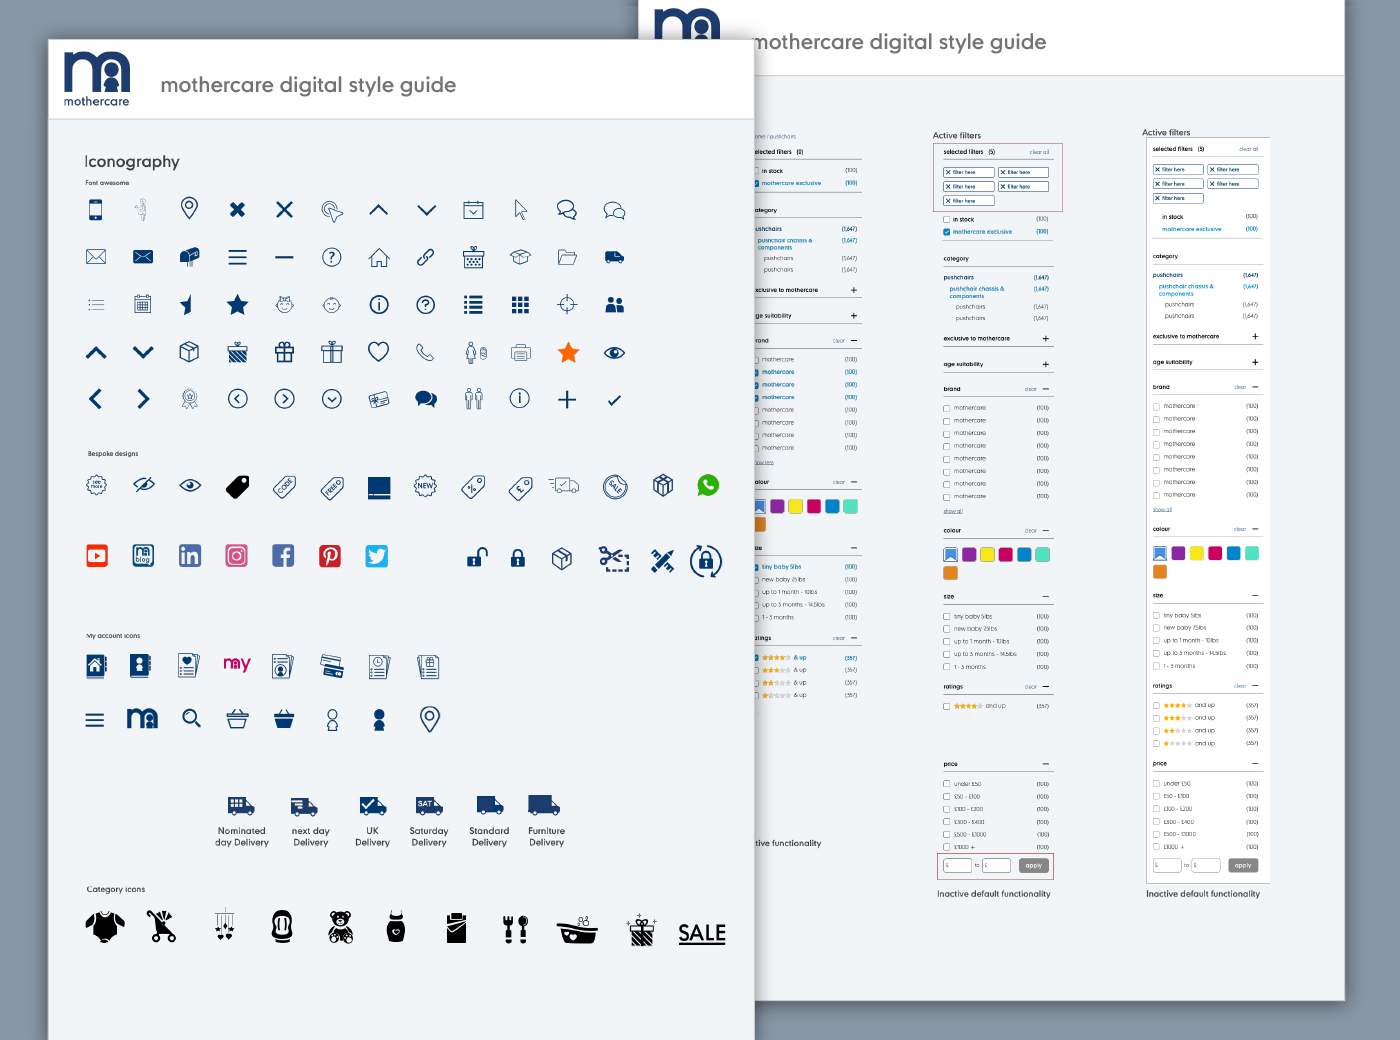Click the chain link icon
1400x1040 pixels.
pos(426,257)
